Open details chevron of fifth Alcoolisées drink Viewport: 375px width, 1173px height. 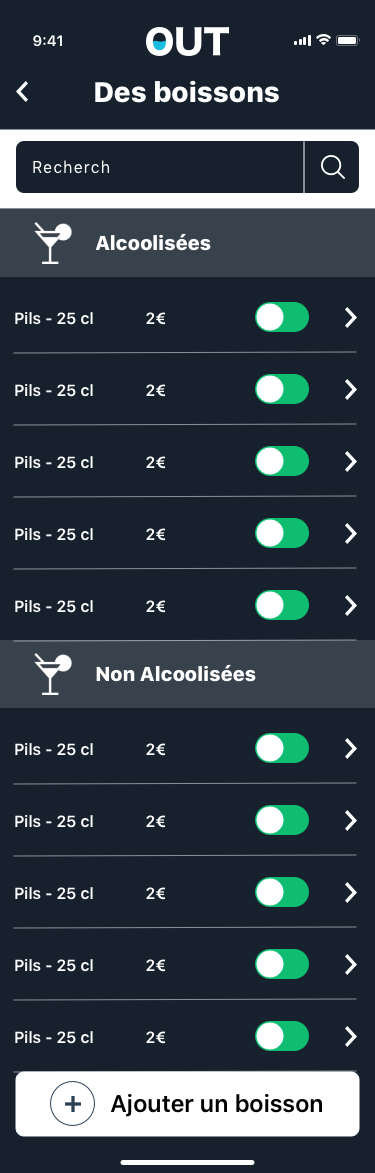351,604
